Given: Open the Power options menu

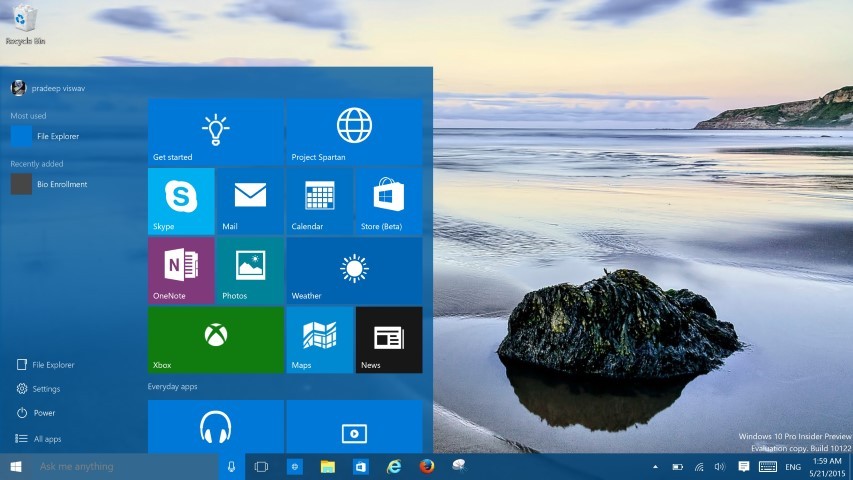Looking at the screenshot, I should coord(36,413).
